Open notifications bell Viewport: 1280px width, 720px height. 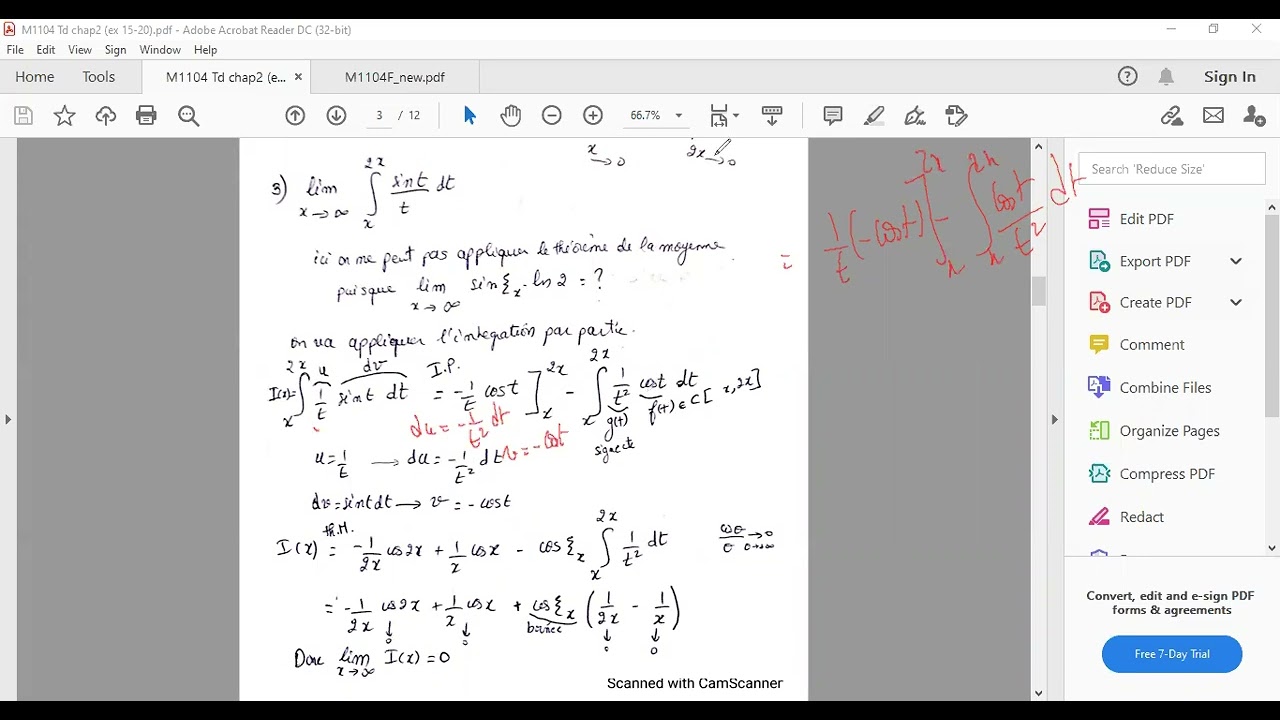coord(1166,76)
